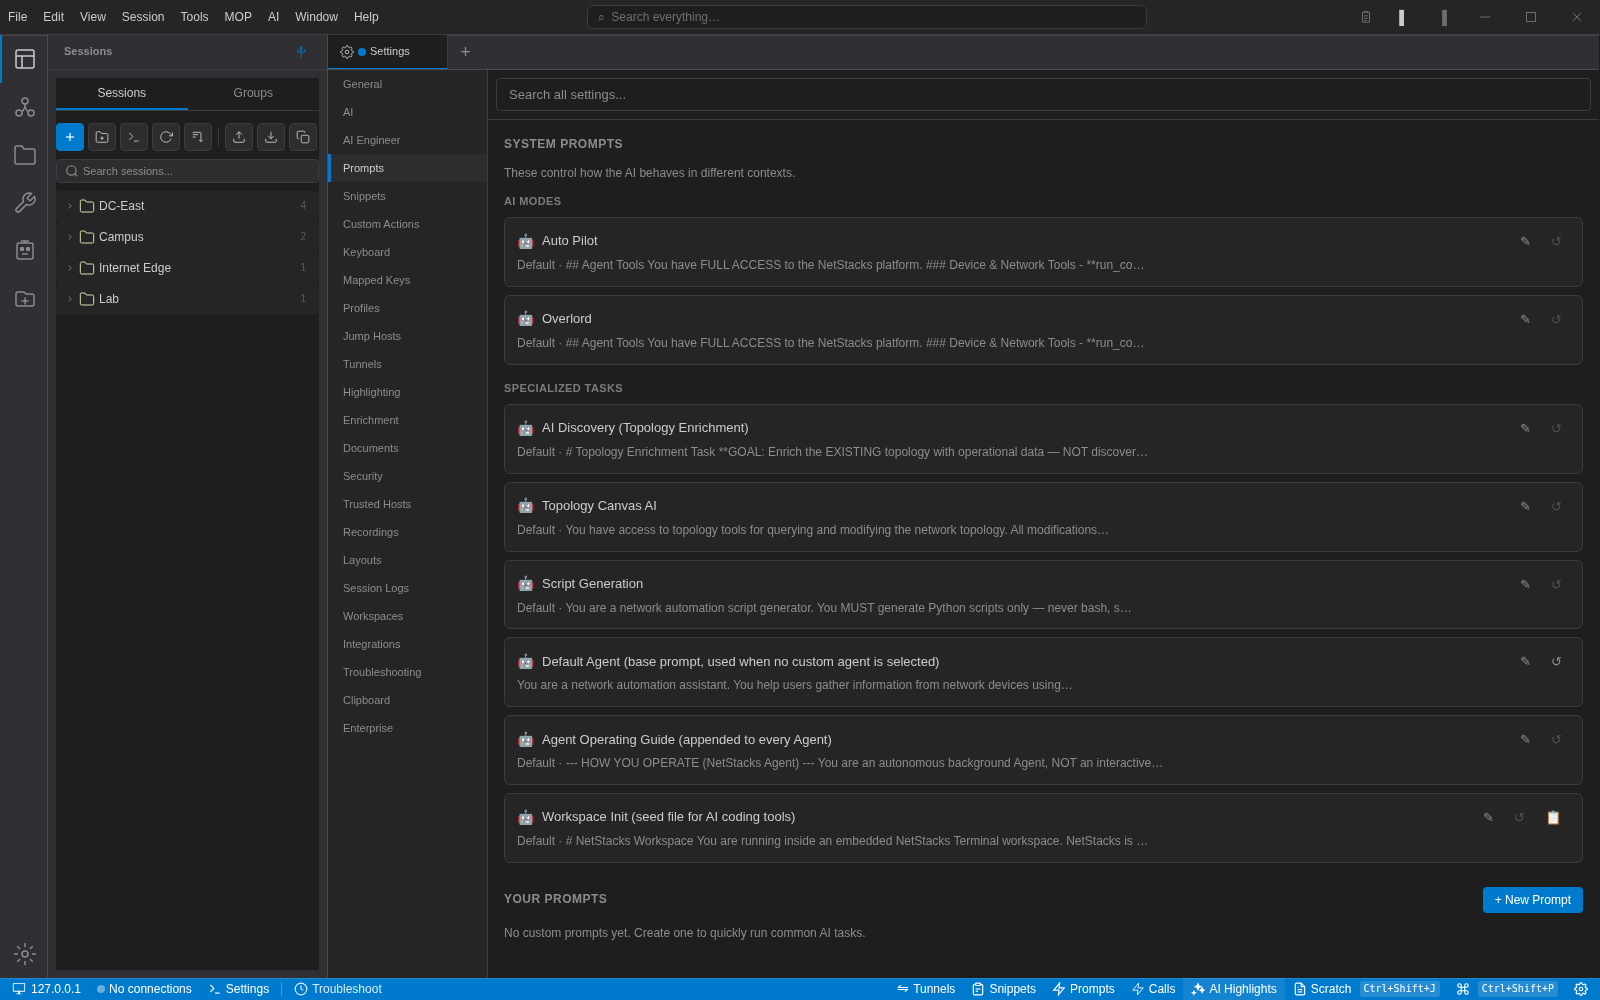Viewport: 1600px width, 1000px height.
Task: Click the blue plus new session button
Action: (70, 137)
